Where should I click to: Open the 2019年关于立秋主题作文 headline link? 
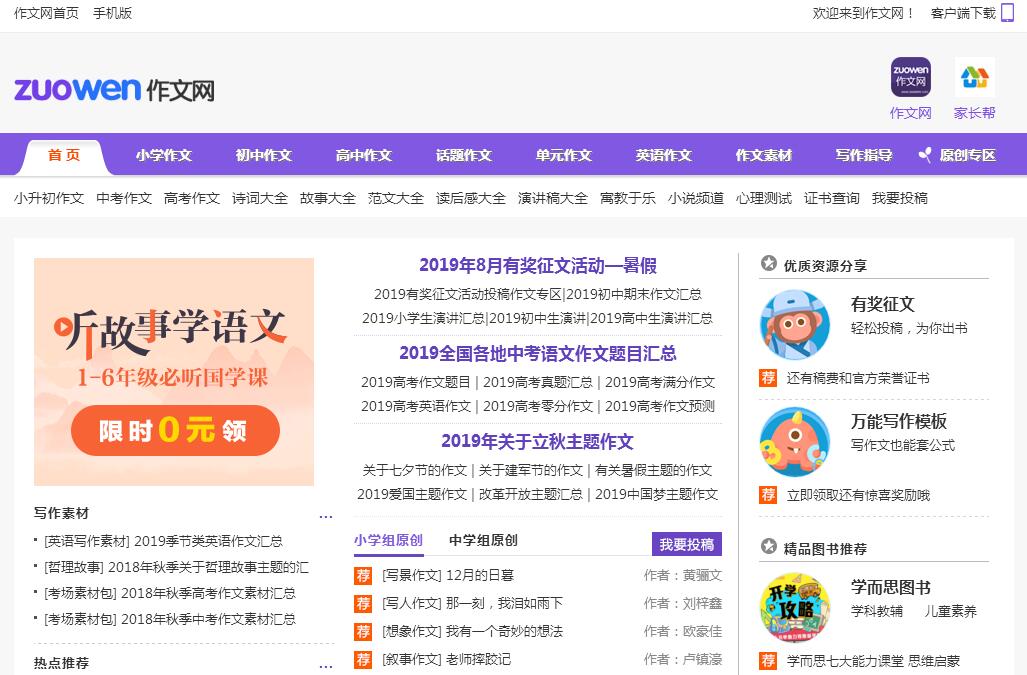pos(537,441)
